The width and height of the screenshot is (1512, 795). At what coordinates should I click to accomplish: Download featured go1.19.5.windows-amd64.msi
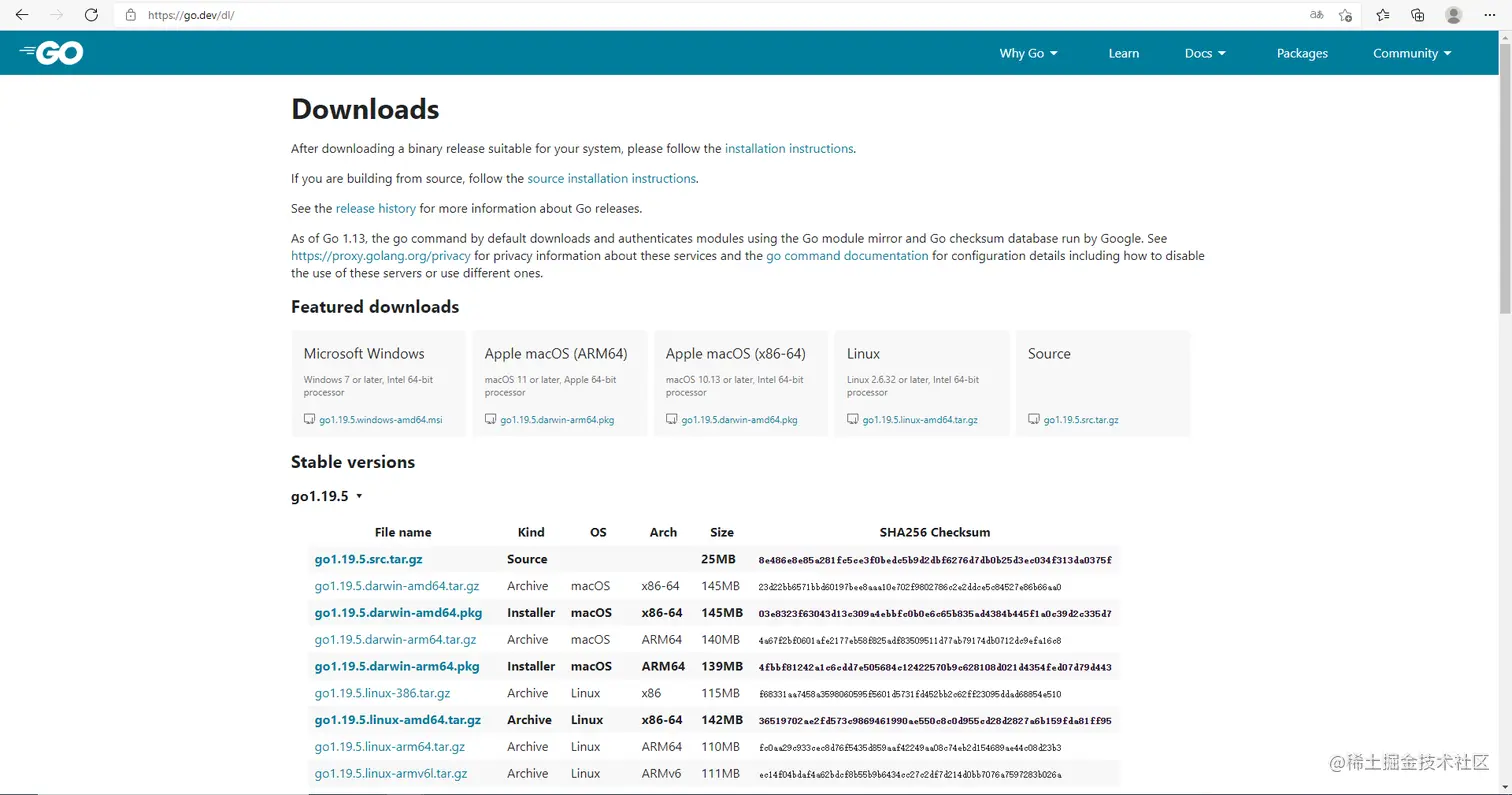[380, 420]
